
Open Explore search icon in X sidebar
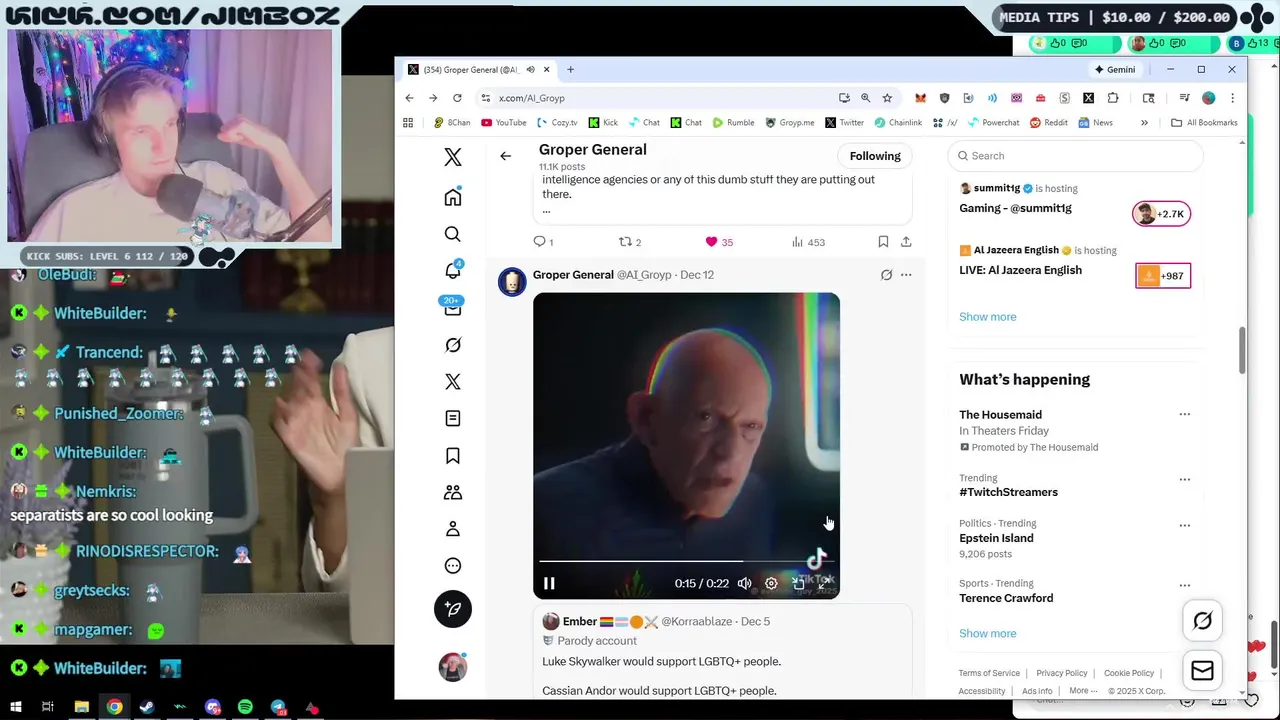453,234
